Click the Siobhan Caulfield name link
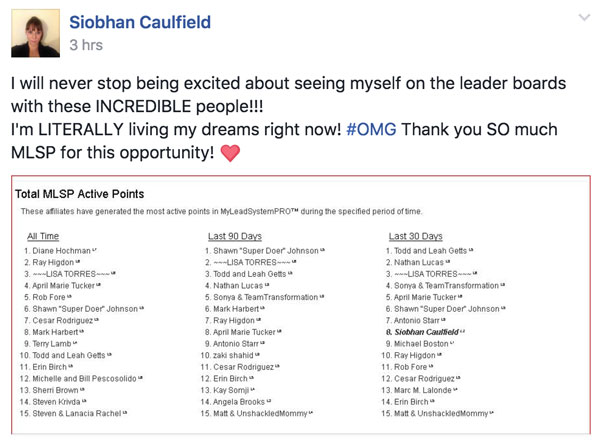The height and width of the screenshot is (445, 600). (x=140, y=22)
